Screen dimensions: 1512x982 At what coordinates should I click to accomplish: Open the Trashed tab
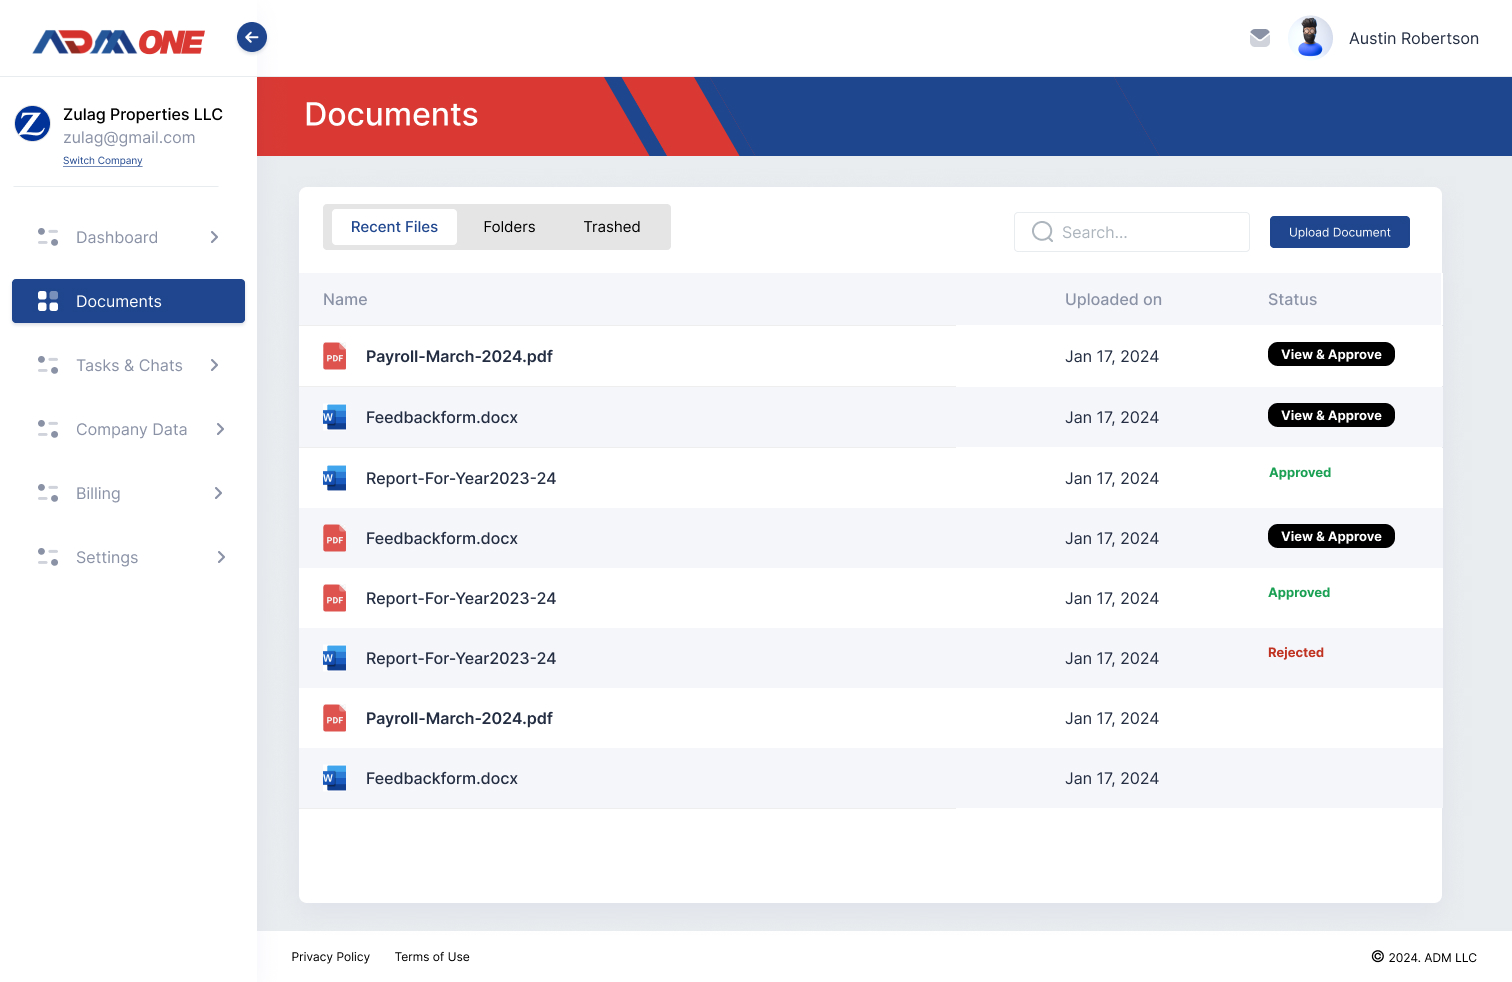[611, 227]
